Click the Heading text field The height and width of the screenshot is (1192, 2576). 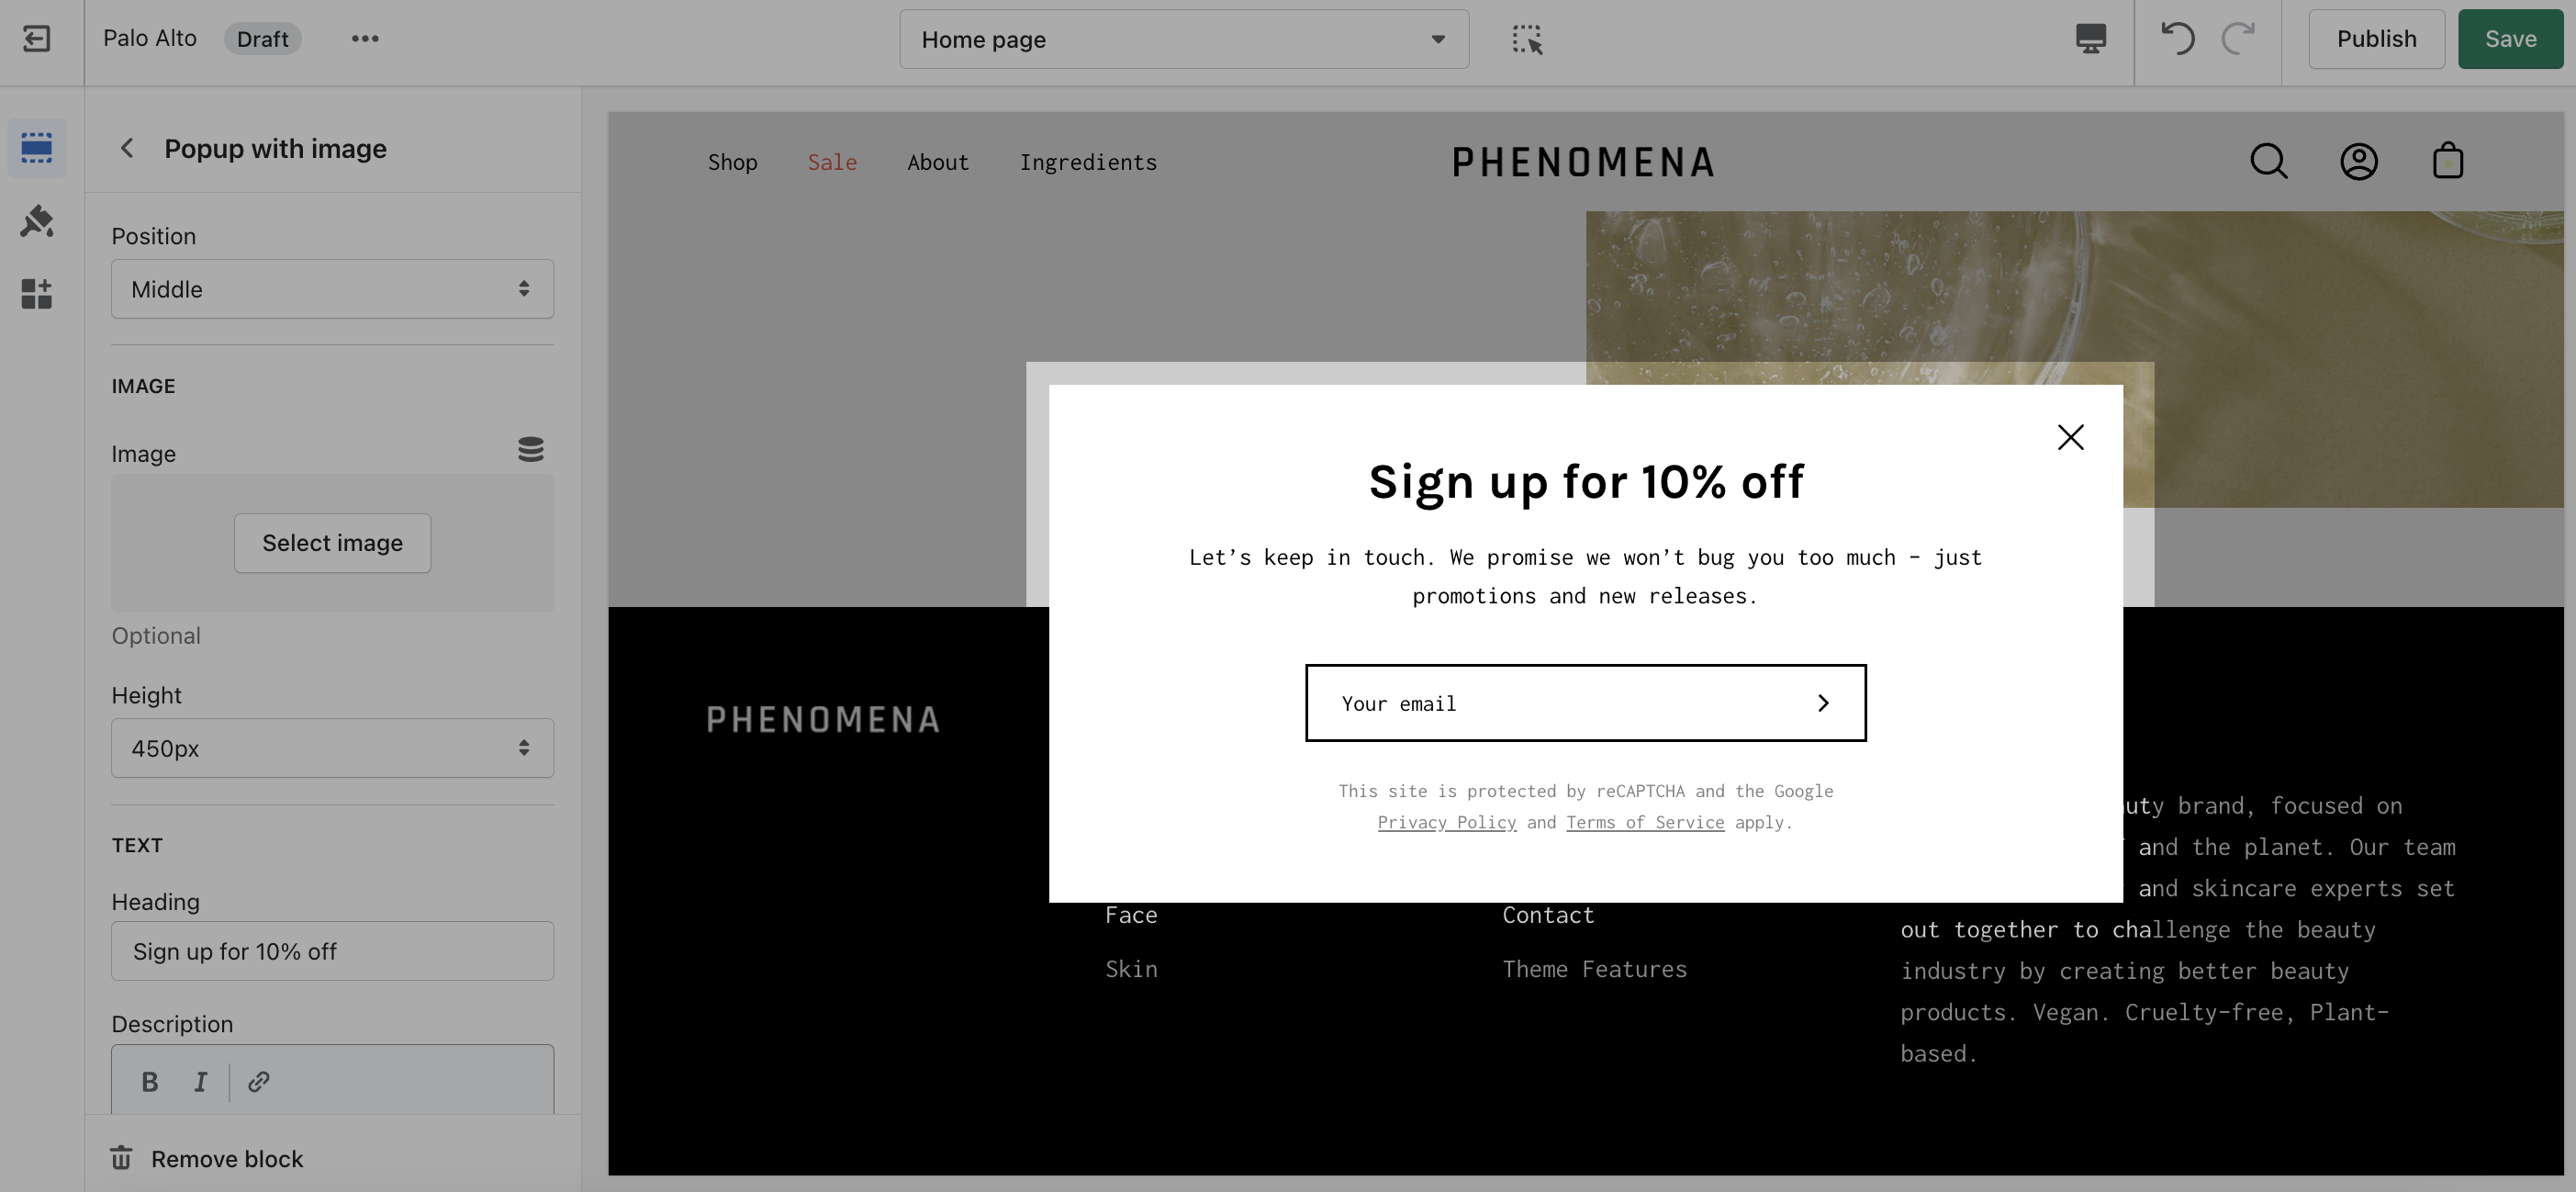point(332,951)
